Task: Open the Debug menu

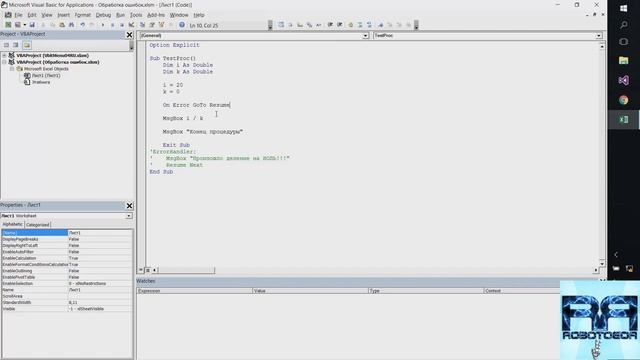Action: [x=103, y=15]
